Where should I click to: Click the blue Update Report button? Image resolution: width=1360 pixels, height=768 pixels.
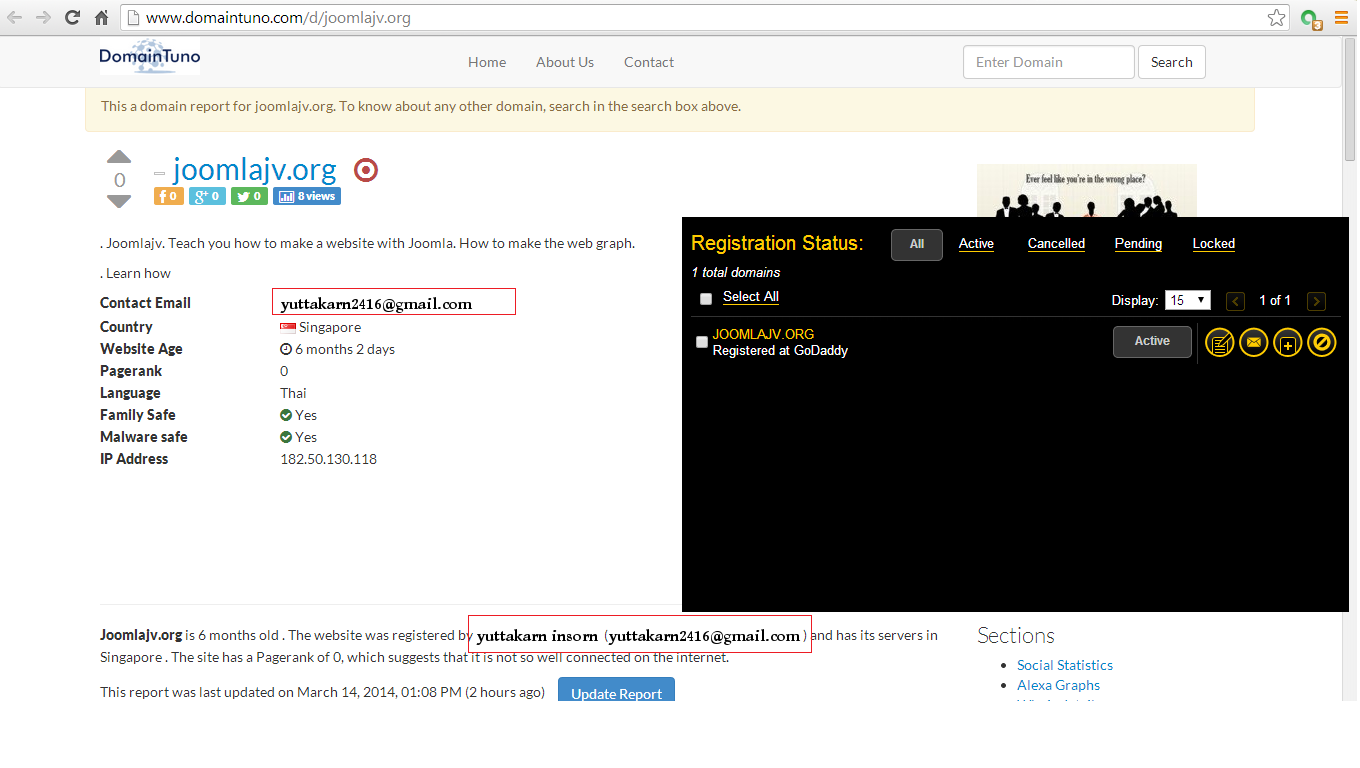pos(616,690)
